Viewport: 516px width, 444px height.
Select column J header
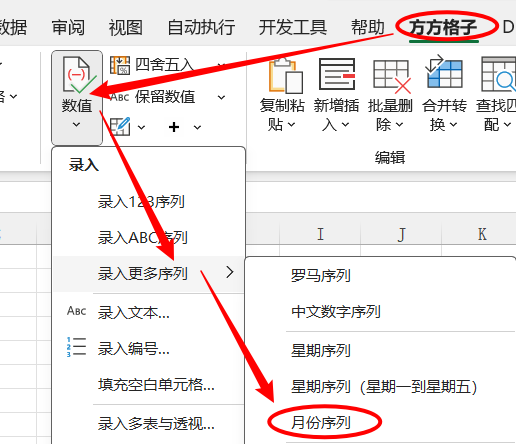click(401, 234)
